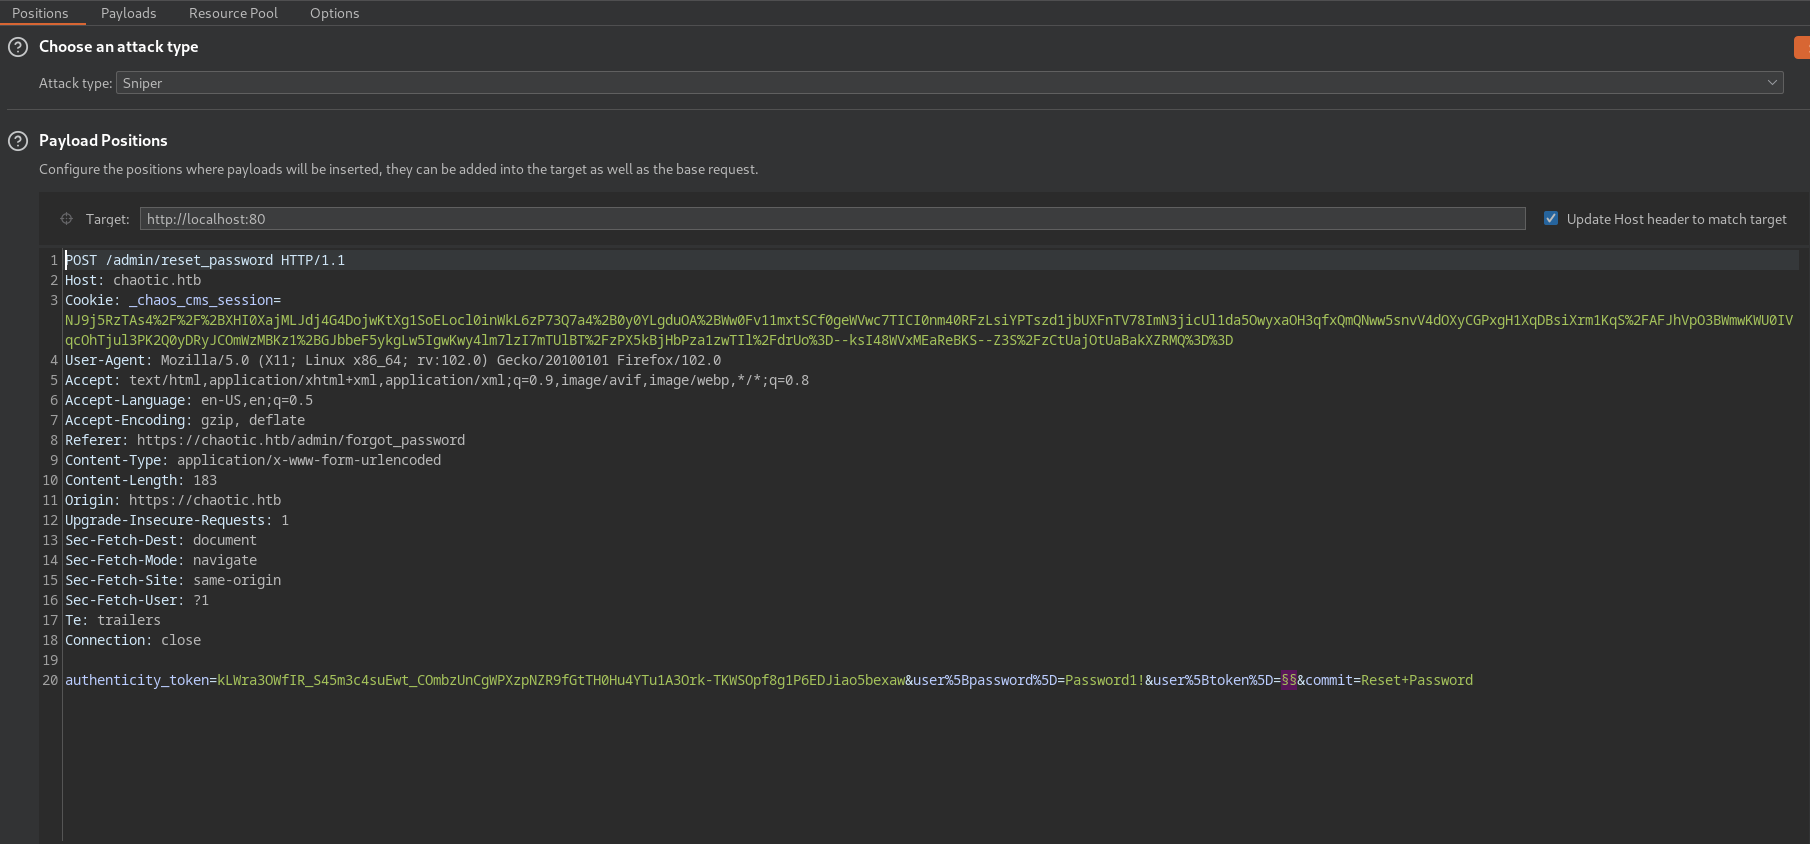This screenshot has height=844, width=1810.
Task: Click the Upgrade-Insecure-Requests header line
Action: point(177,520)
